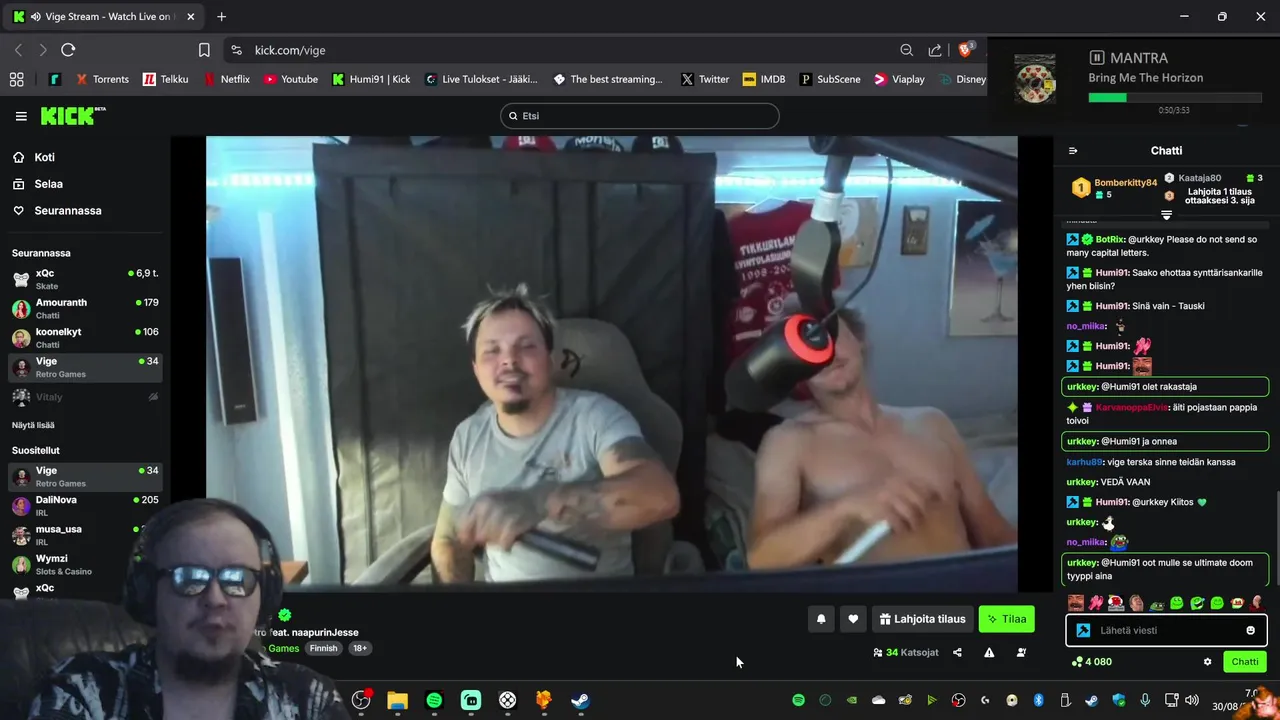Open the emoji picker in chat
This screenshot has height=720, width=1280.
click(x=1250, y=630)
